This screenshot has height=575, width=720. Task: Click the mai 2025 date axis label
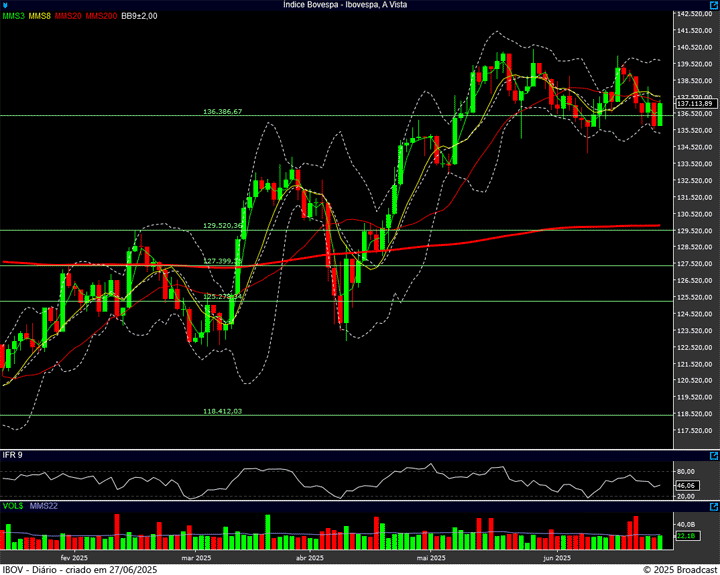[x=431, y=558]
